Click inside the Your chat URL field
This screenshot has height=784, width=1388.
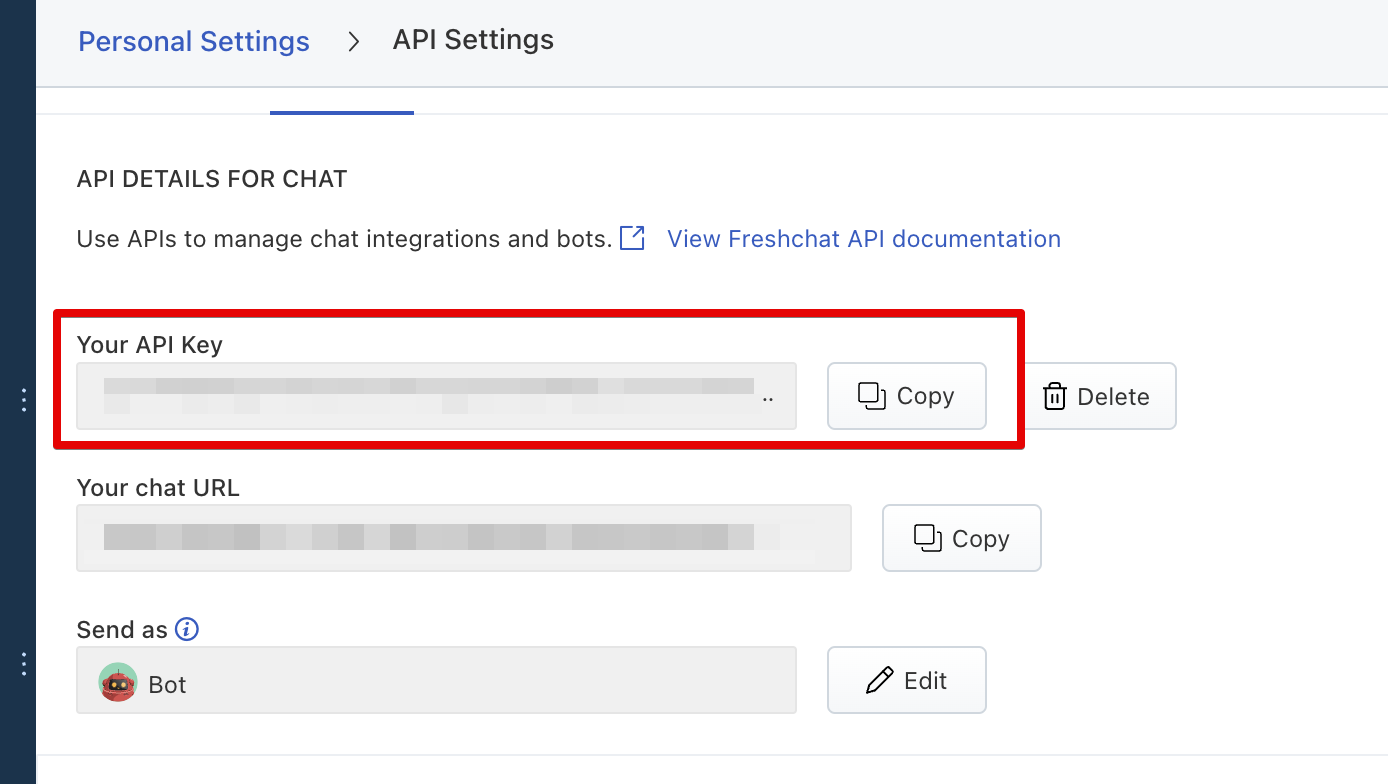click(x=463, y=538)
